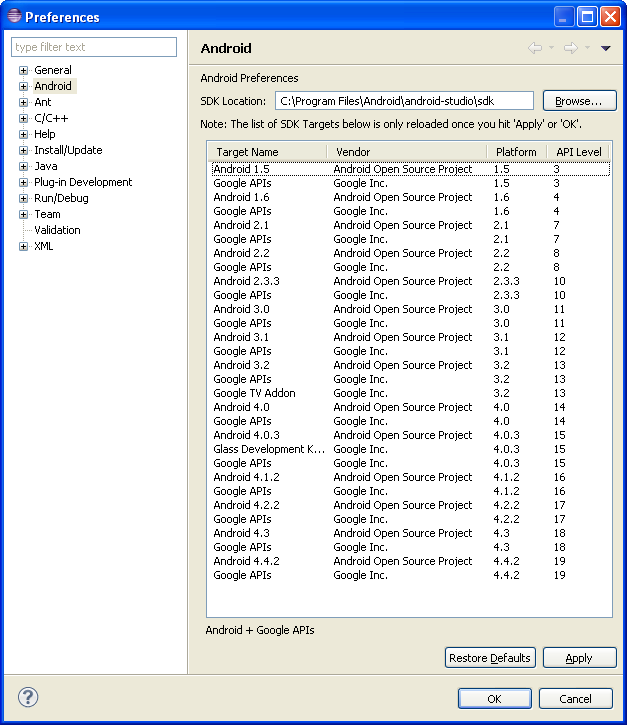Select the Java preferences category
This screenshot has width=627, height=725.
[x=46, y=166]
